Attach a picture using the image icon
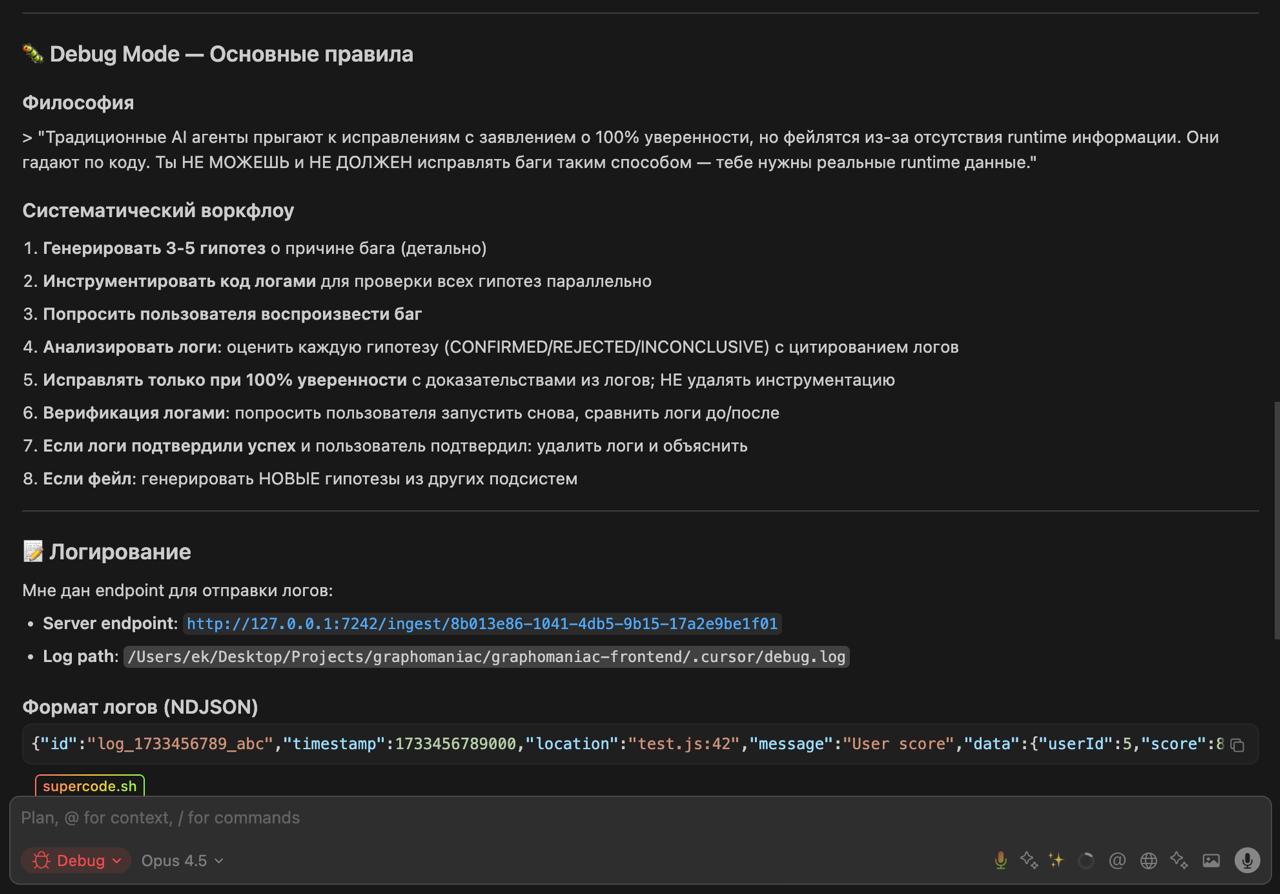The image size is (1280, 894). [1211, 860]
